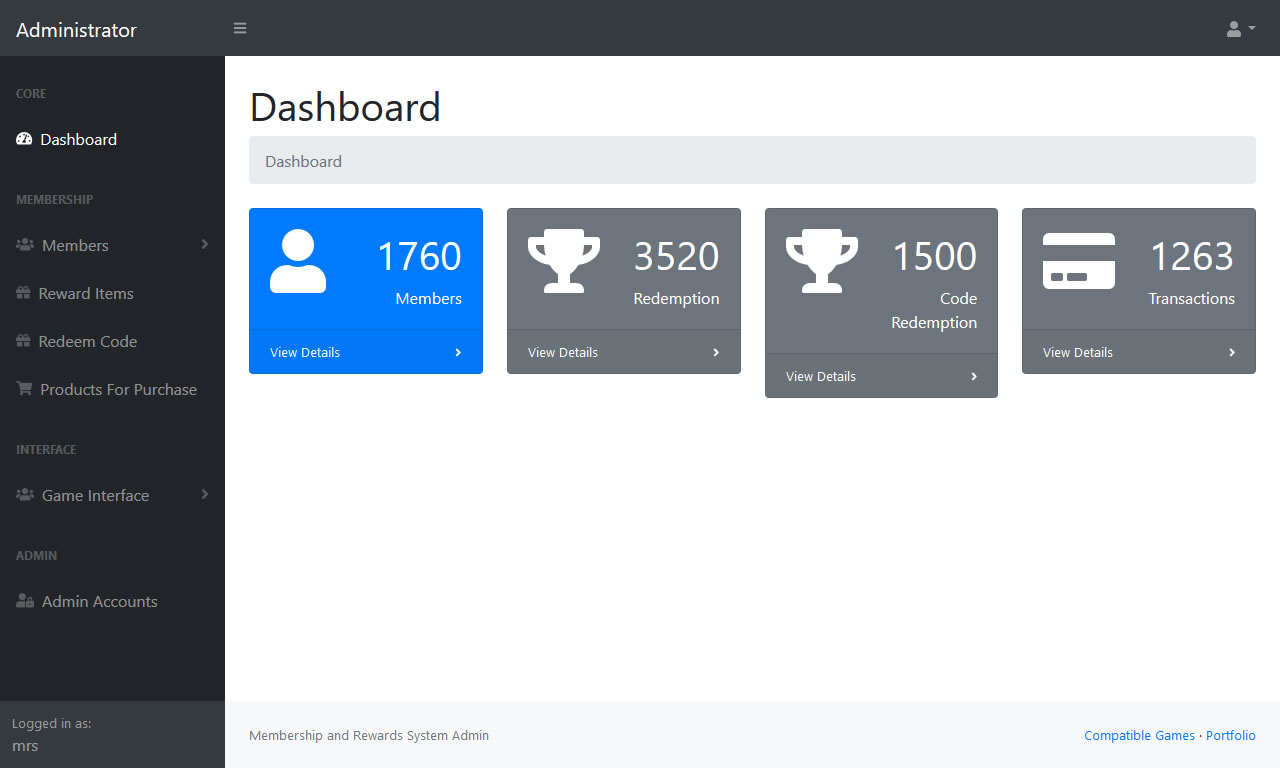Screen dimensions: 1280x768
Task: Open Compatible Games link in footer
Action: pos(1139,735)
